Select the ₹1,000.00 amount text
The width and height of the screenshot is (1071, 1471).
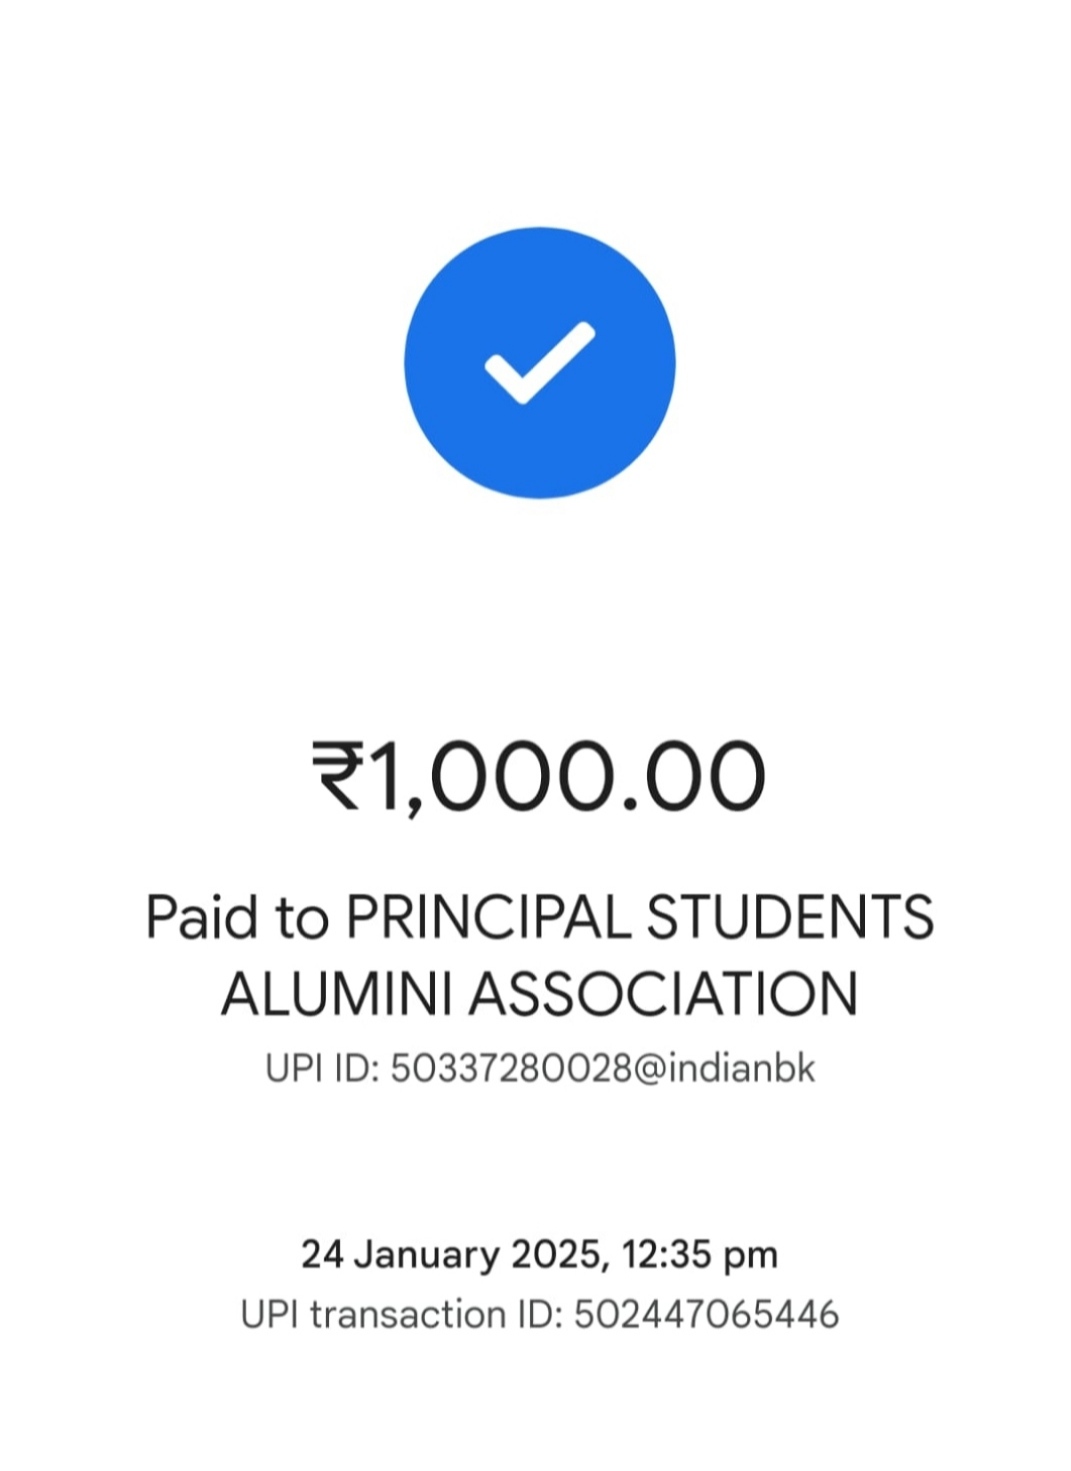[x=539, y=778]
